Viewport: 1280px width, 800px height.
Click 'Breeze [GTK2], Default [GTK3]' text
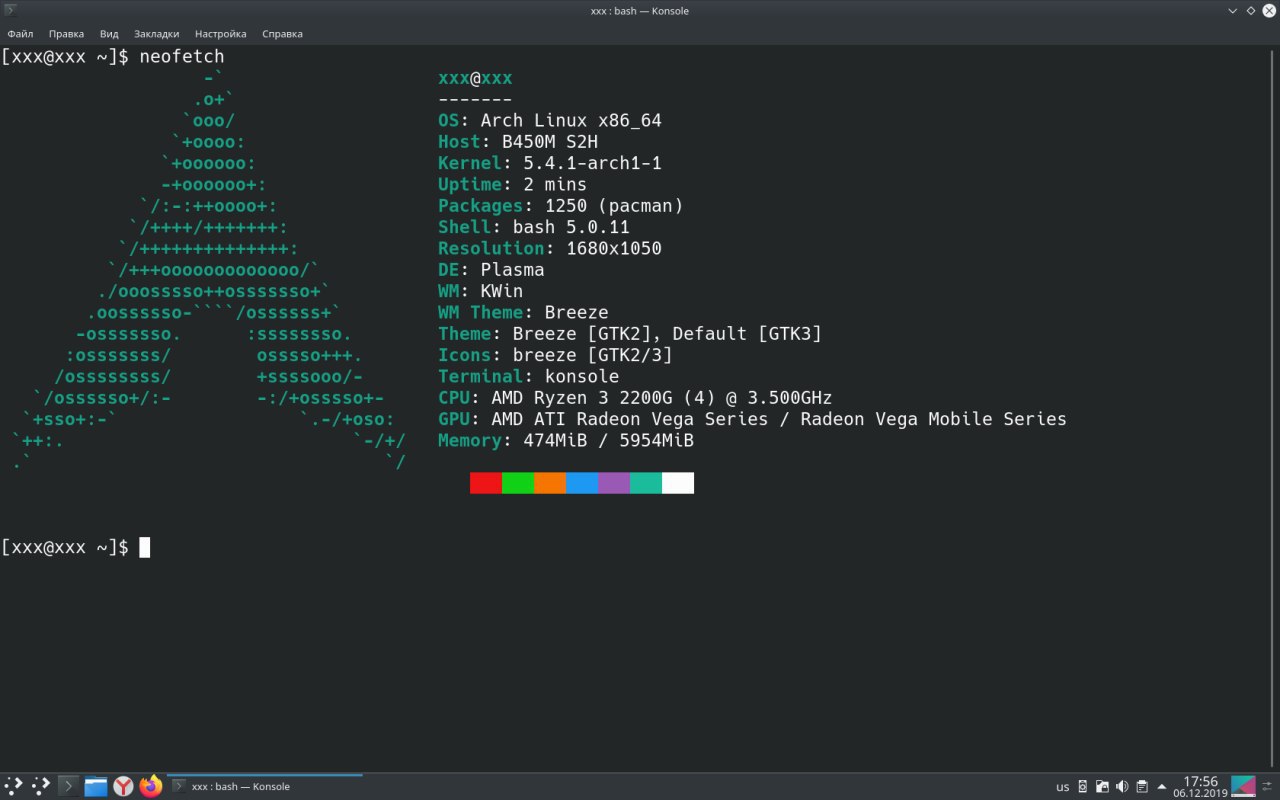click(x=667, y=334)
